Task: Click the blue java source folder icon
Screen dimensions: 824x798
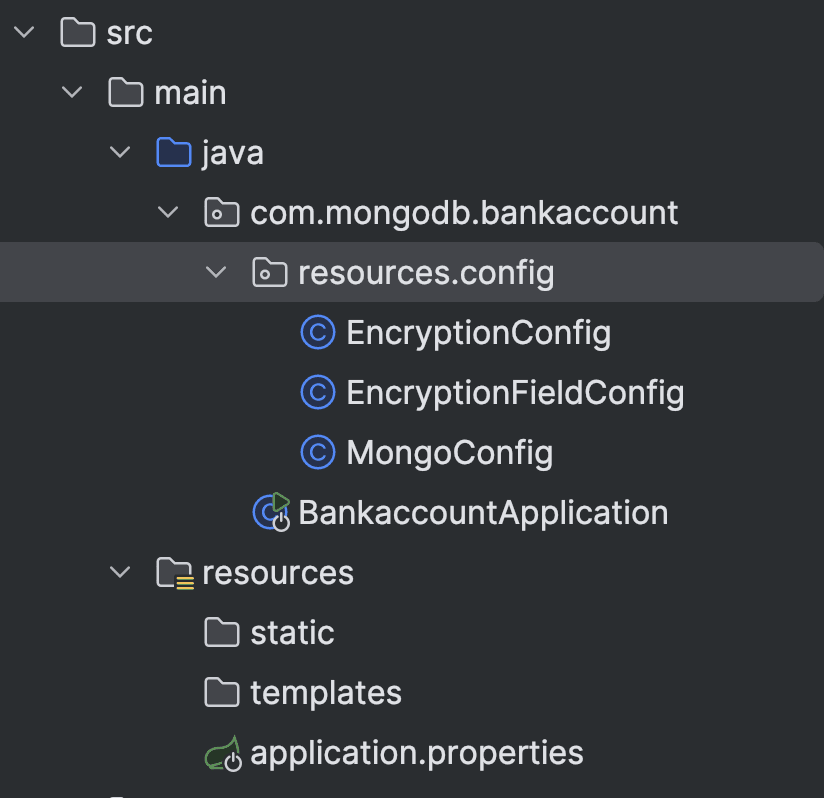Action: point(174,153)
